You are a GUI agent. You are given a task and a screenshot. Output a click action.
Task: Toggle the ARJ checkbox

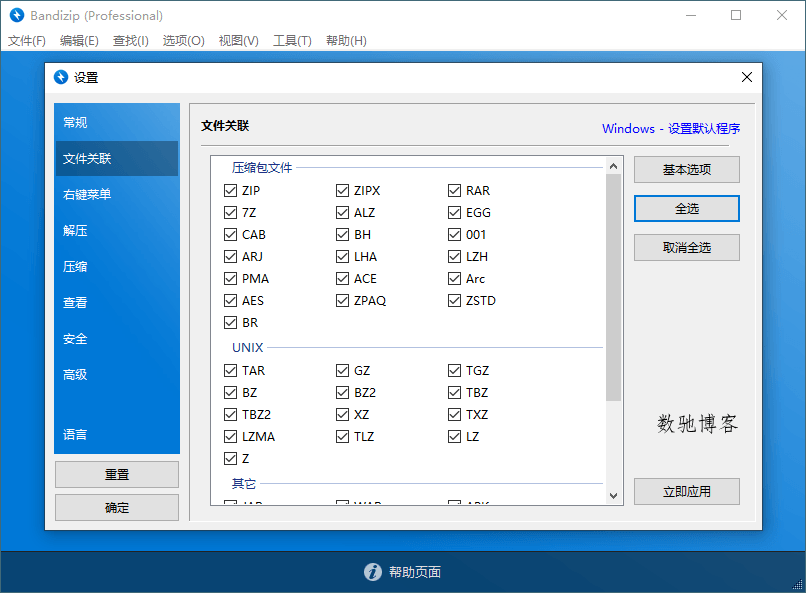click(x=230, y=256)
